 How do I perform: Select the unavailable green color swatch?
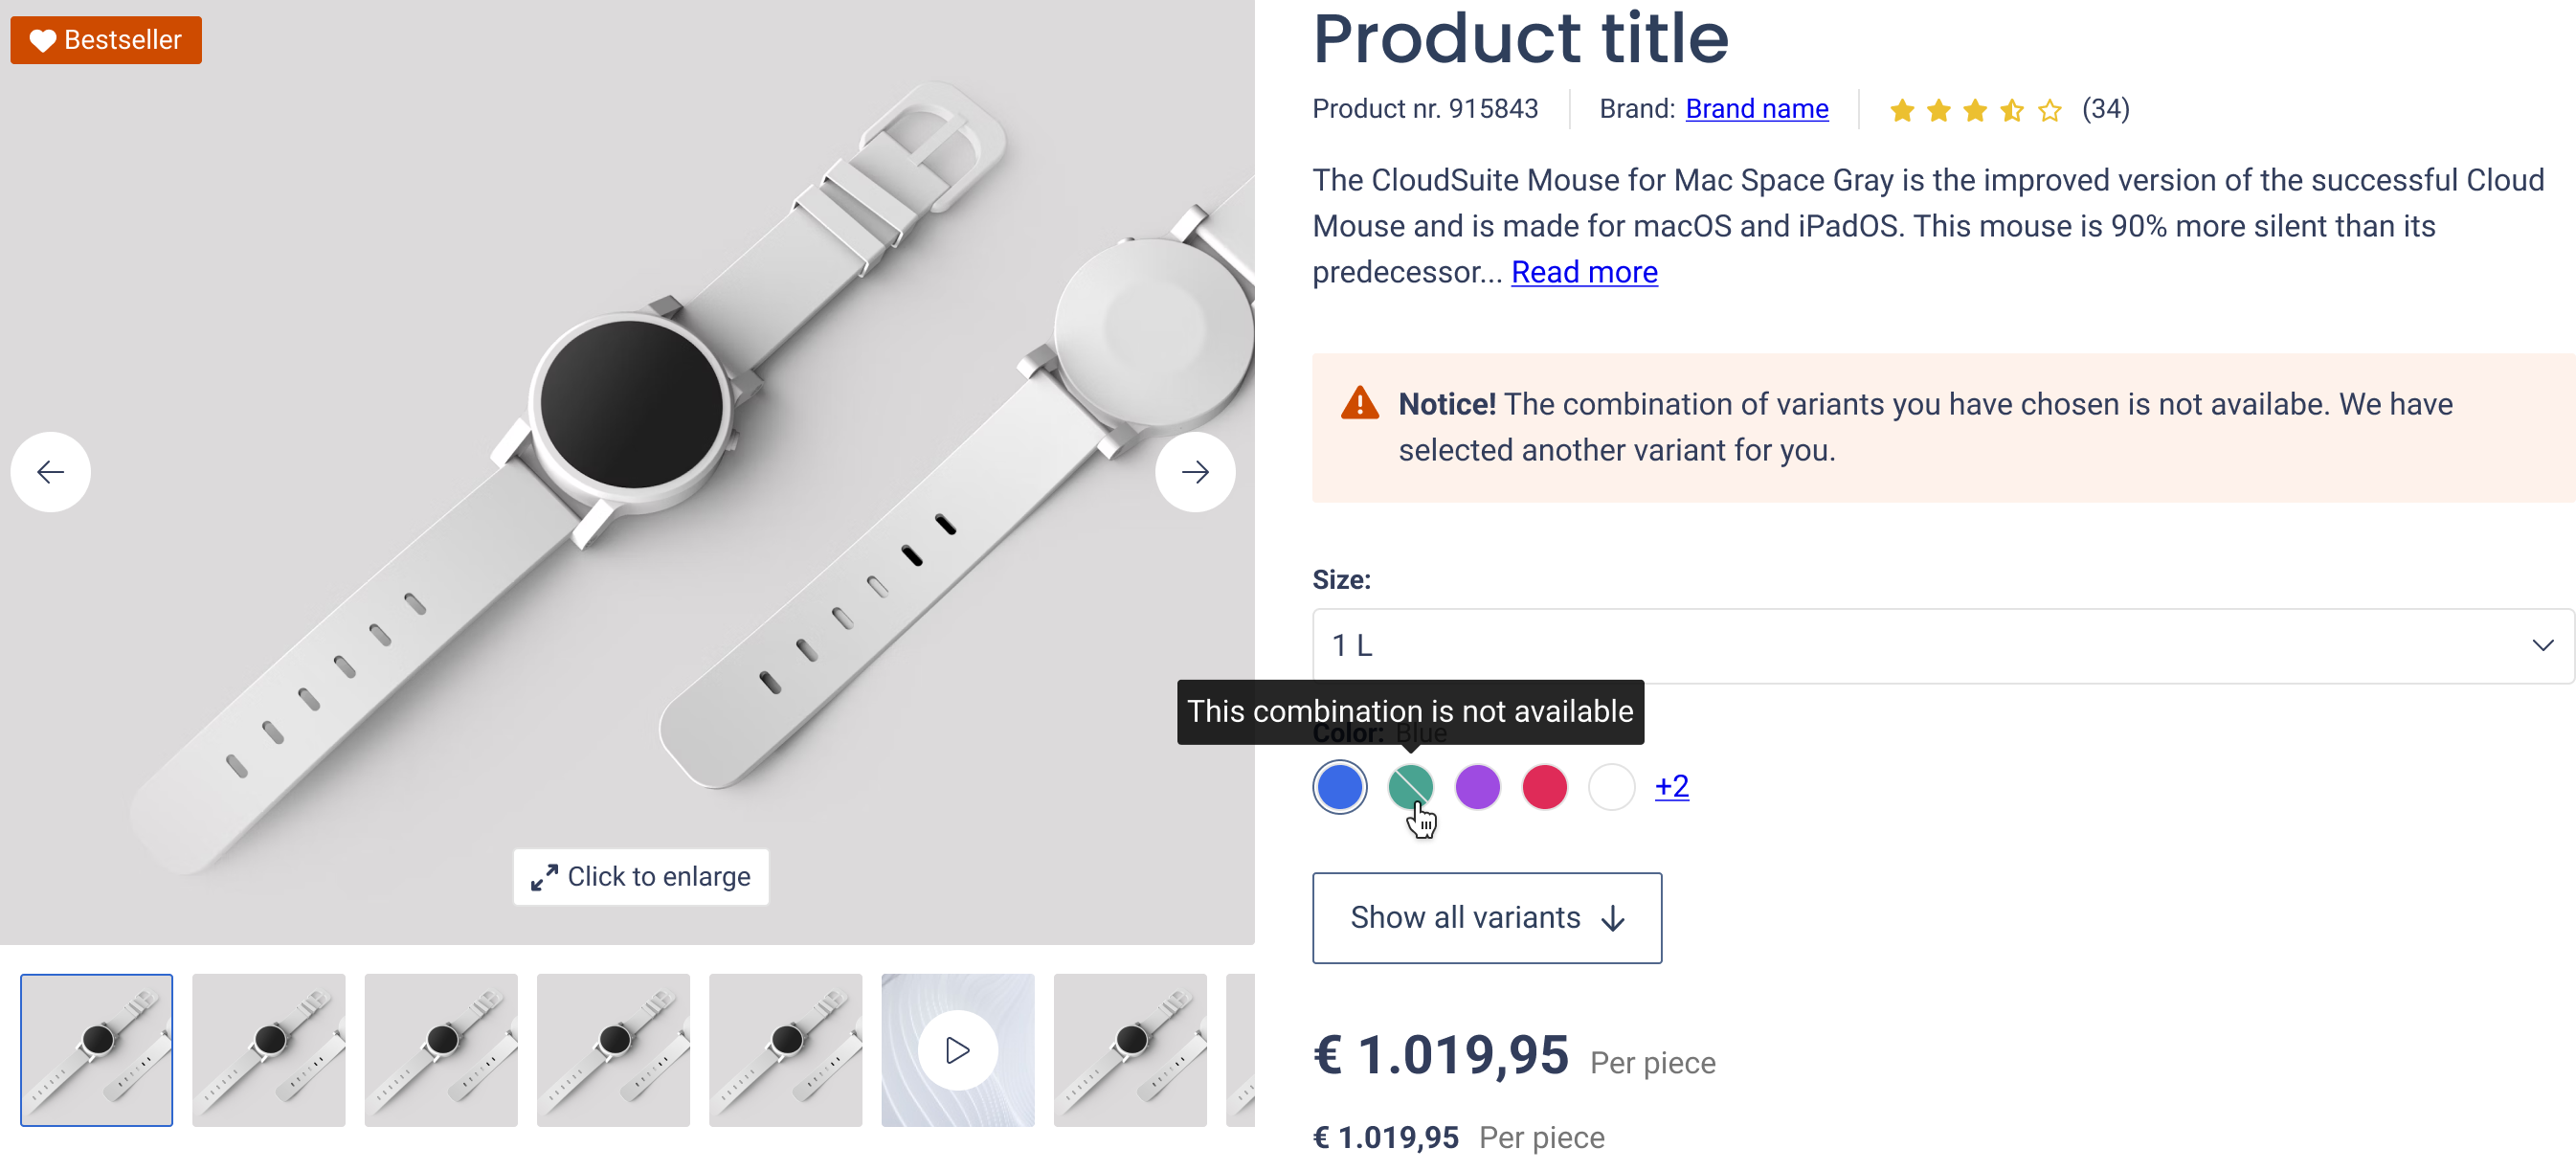(x=1410, y=787)
